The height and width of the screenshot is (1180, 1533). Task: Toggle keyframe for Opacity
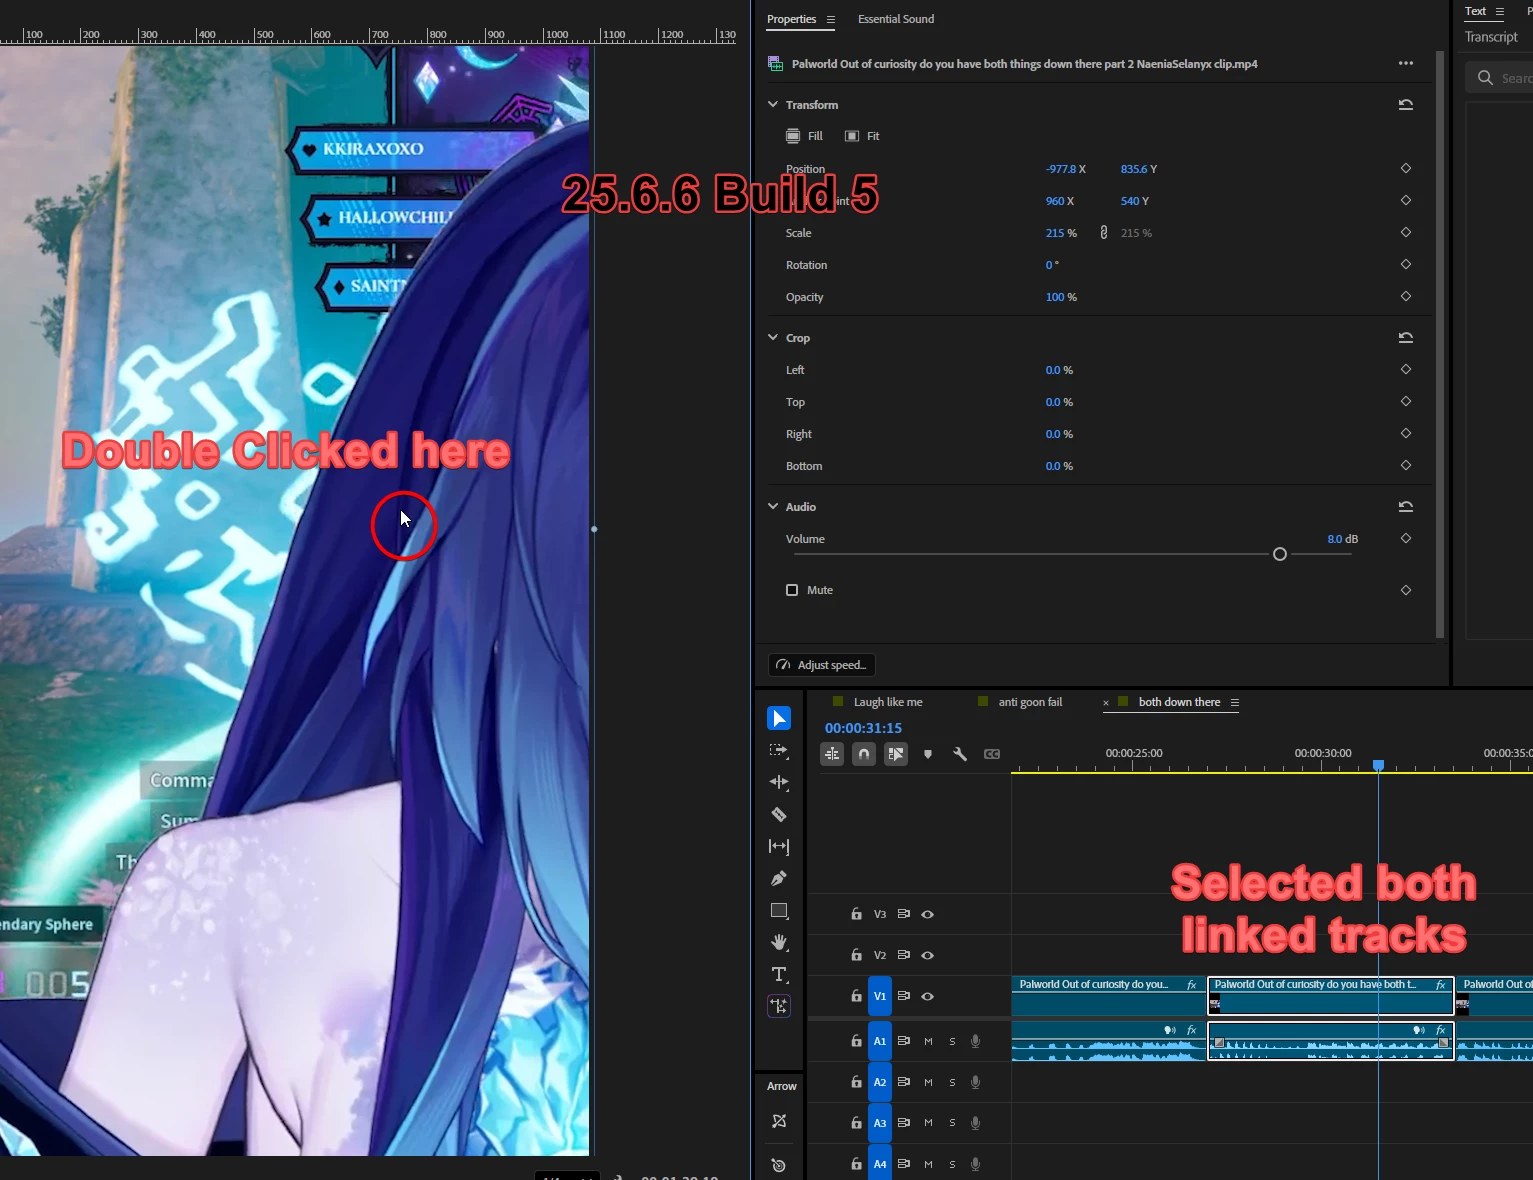click(x=1405, y=296)
